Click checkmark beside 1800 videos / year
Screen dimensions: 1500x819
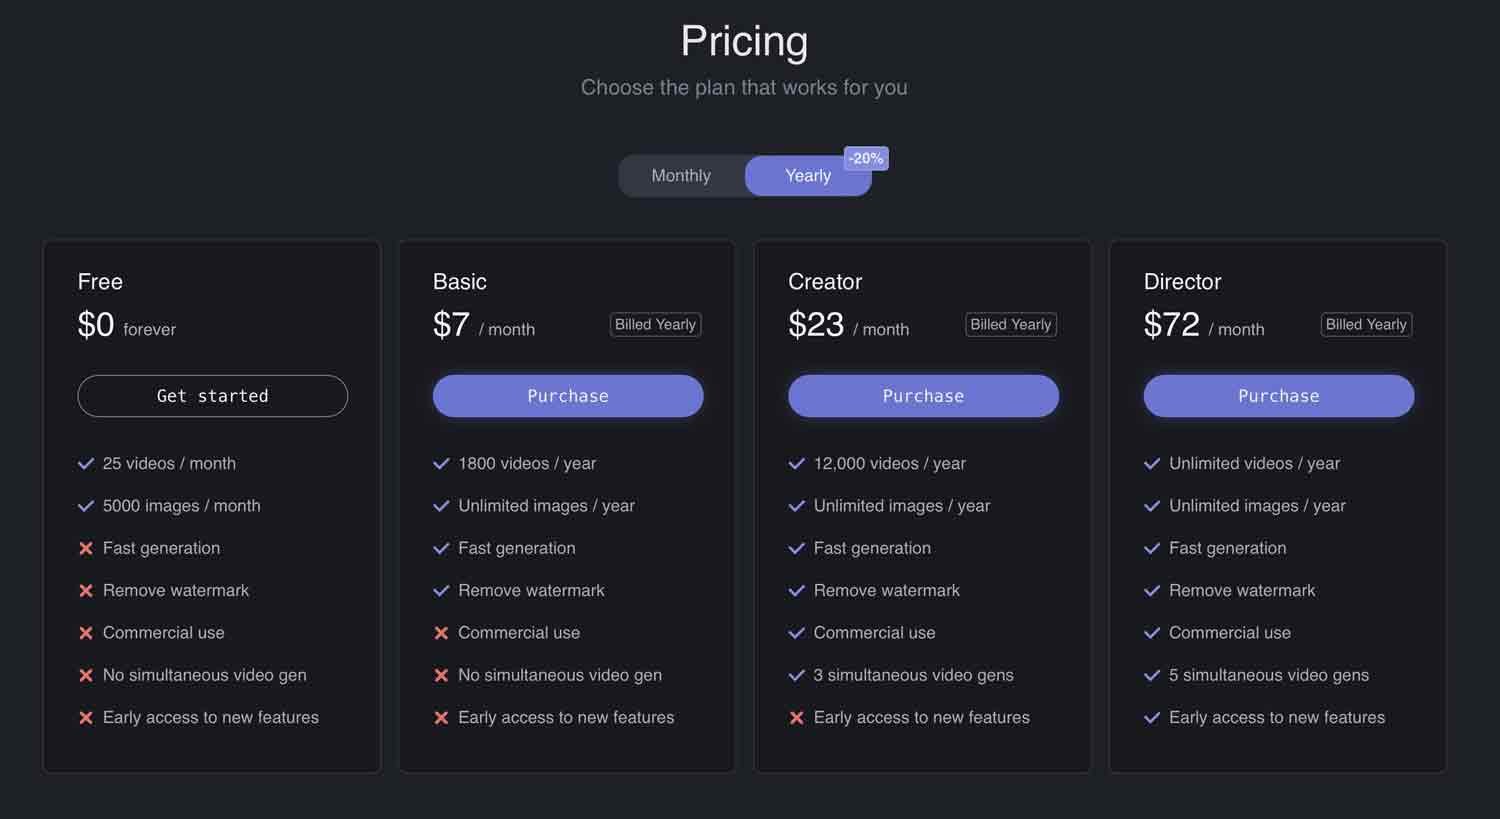point(441,464)
